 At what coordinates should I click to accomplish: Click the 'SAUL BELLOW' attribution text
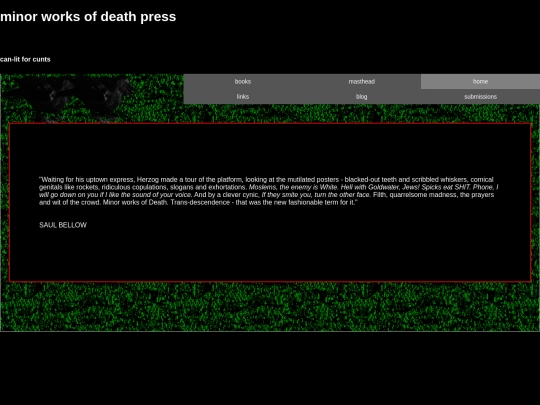tap(63, 225)
